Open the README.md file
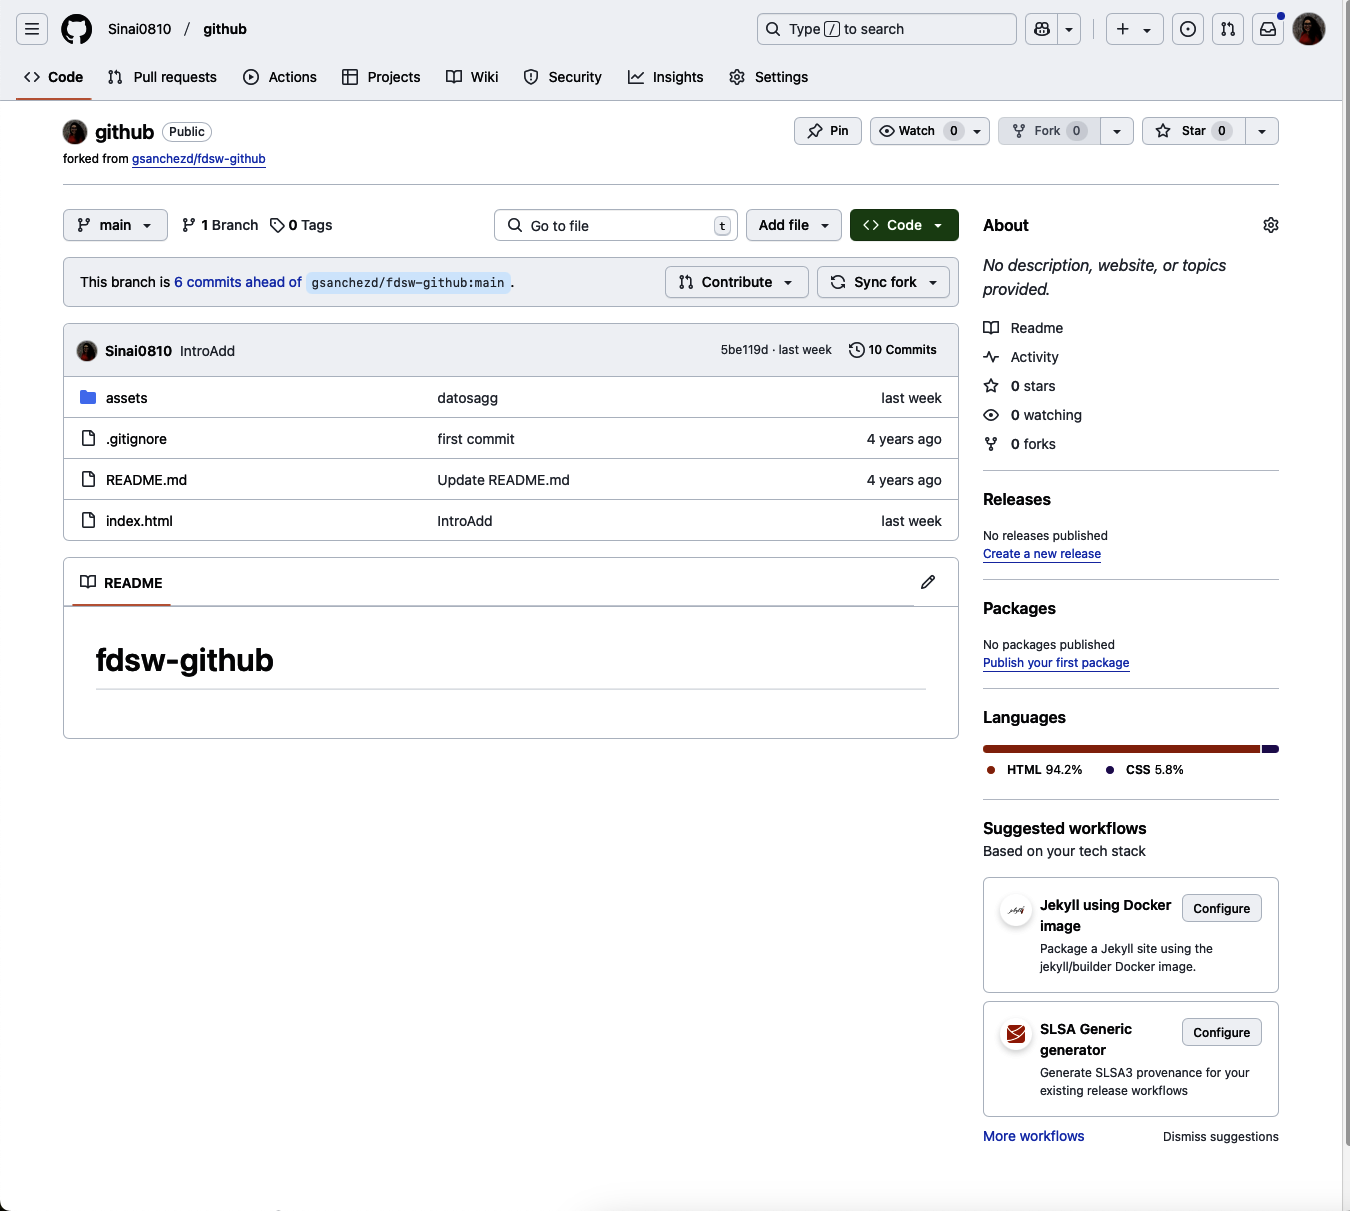Viewport: 1350px width, 1211px height. pyautogui.click(x=146, y=480)
